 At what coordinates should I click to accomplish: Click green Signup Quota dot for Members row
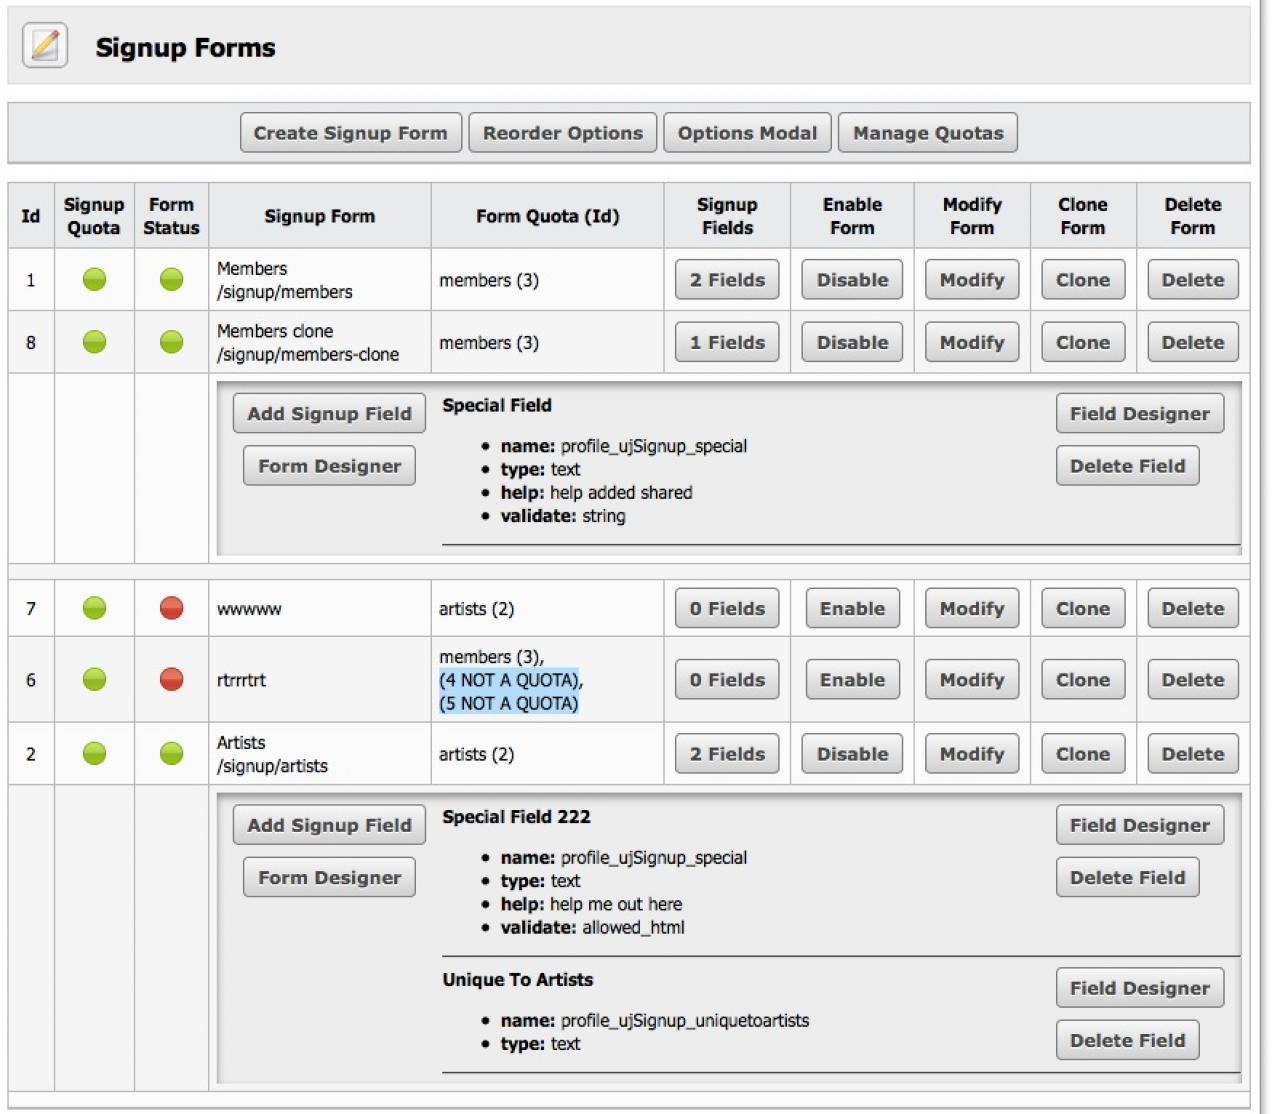[x=94, y=280]
